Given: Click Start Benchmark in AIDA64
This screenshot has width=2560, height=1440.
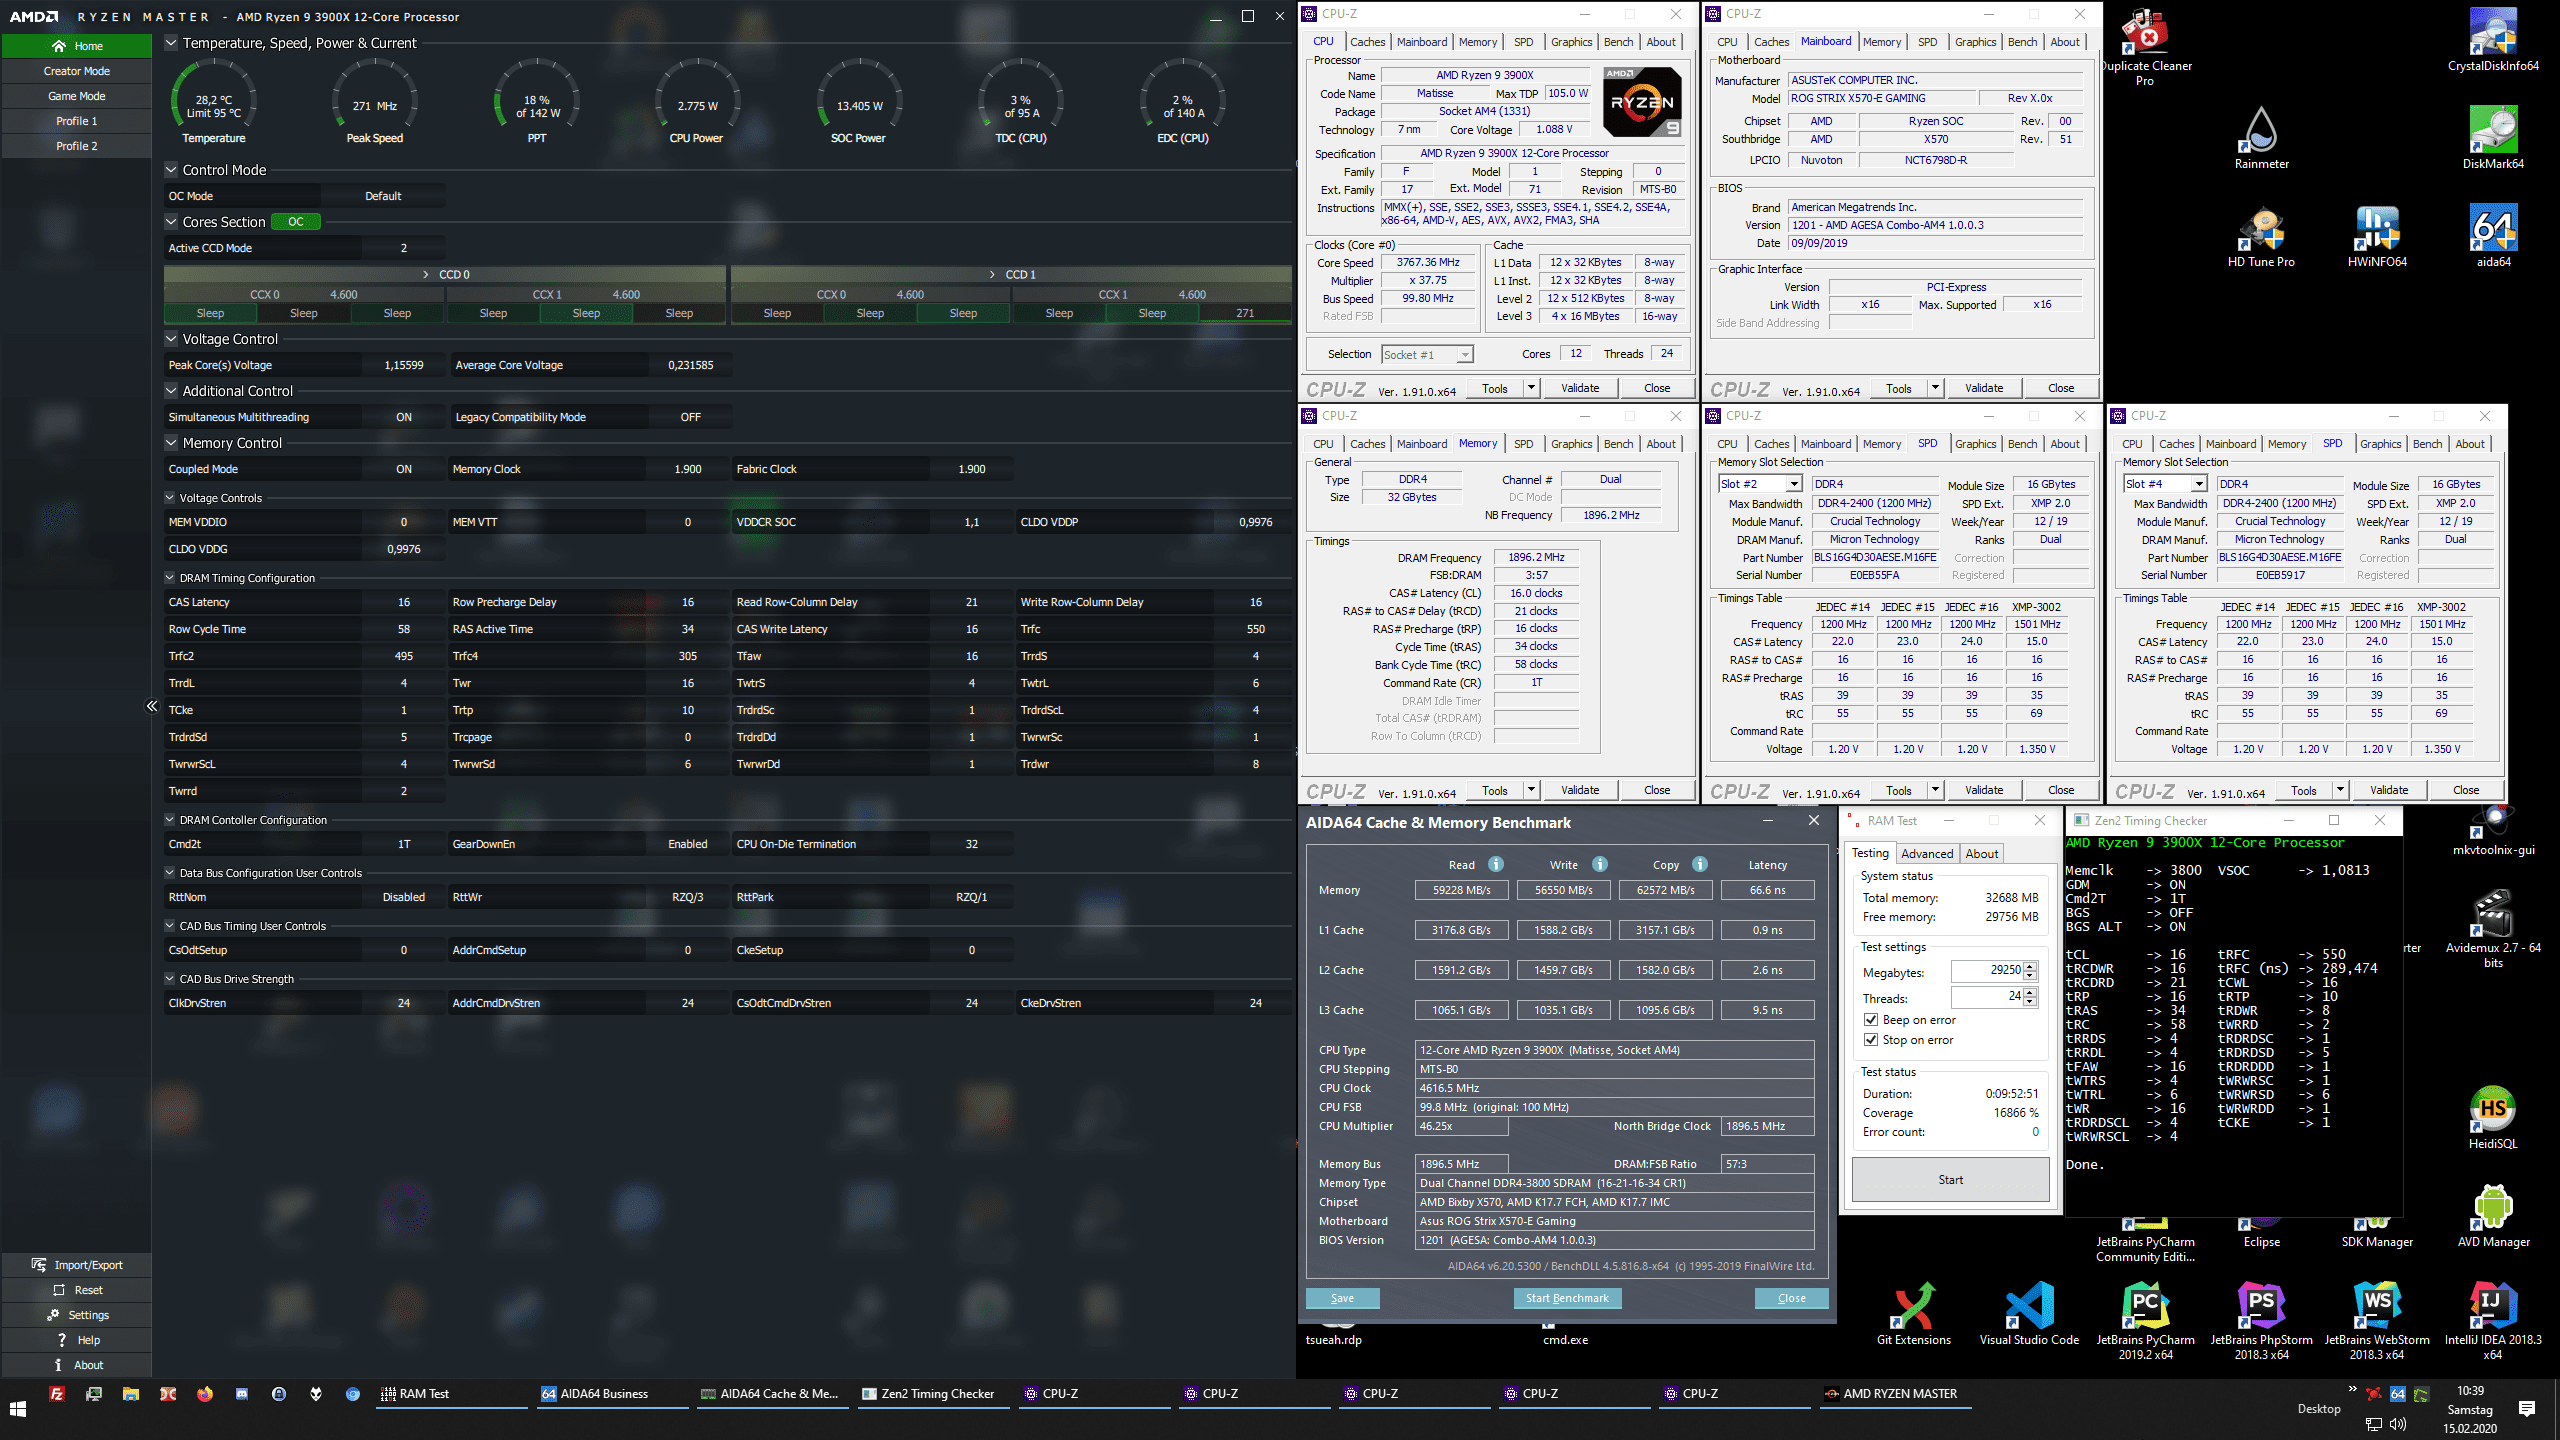Looking at the screenshot, I should coord(1567,1298).
